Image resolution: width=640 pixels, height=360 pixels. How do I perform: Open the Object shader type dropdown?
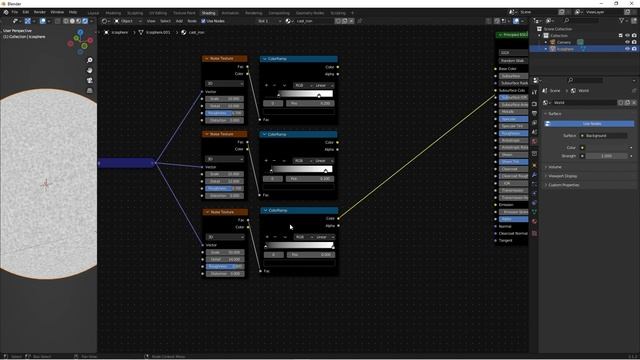pos(128,21)
